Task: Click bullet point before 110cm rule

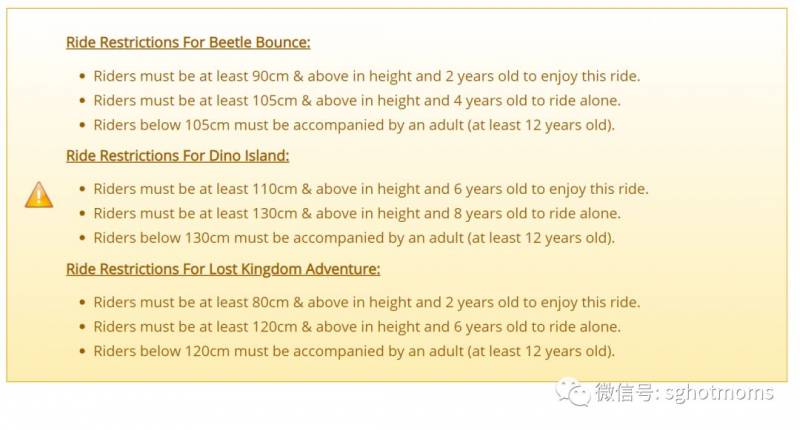Action: click(81, 189)
